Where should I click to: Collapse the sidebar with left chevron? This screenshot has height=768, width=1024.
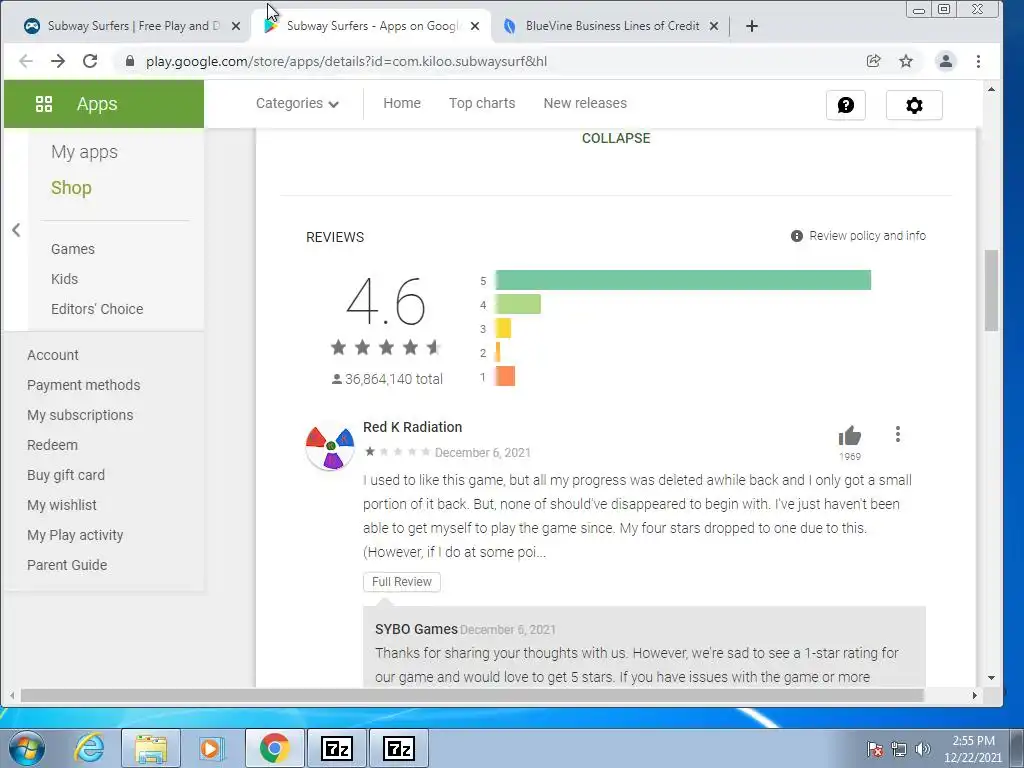(16, 230)
